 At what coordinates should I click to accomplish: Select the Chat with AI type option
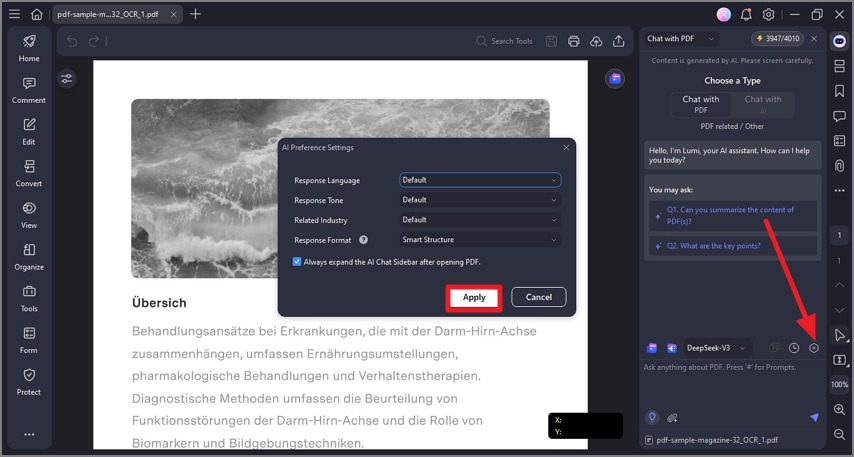[x=762, y=104]
